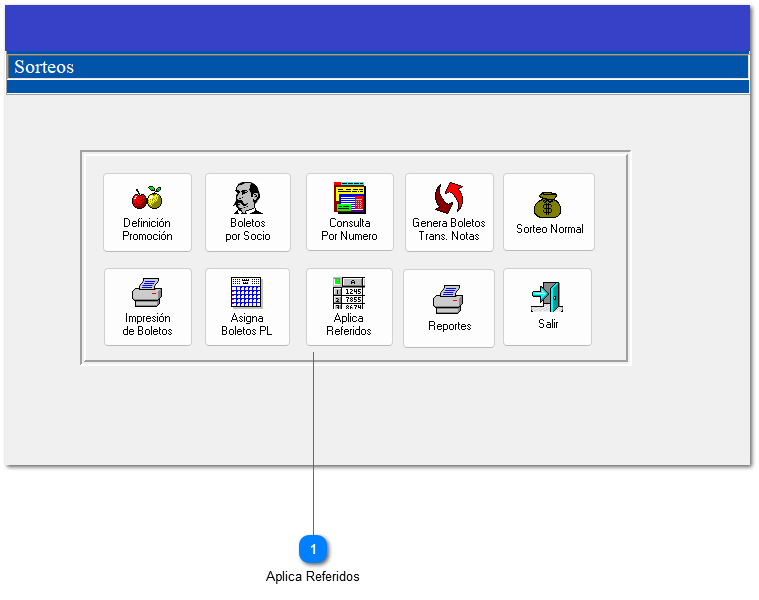Click the blue grid Asigna Boletos PL icon

coord(246,292)
